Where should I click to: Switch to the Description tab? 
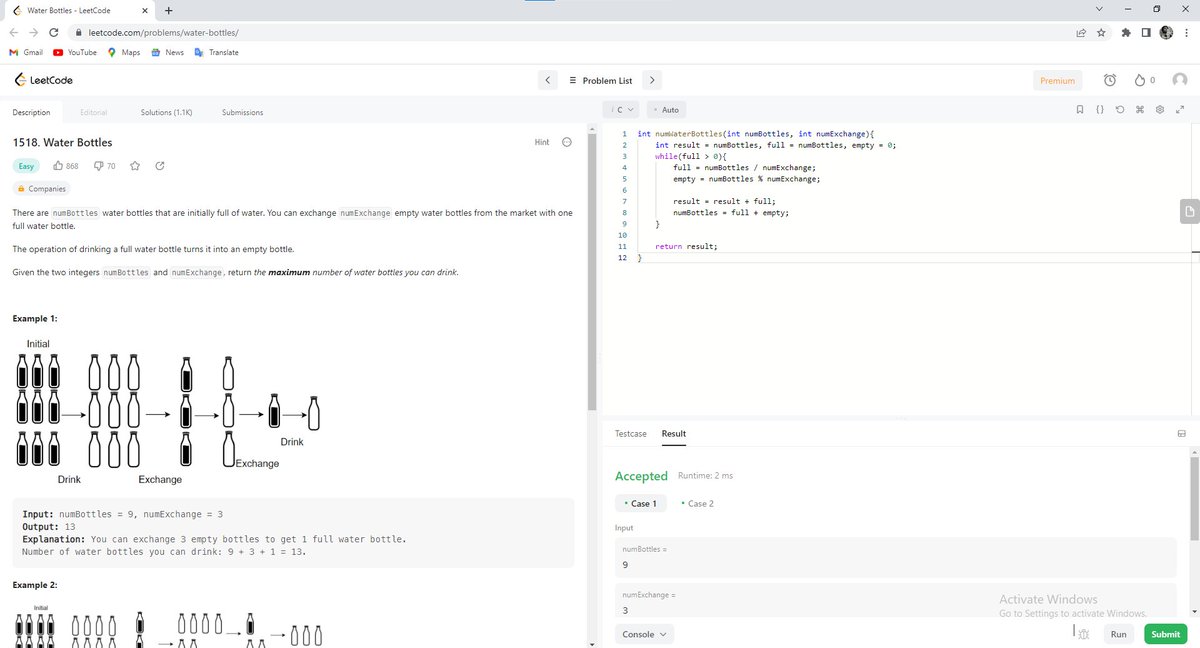tap(31, 112)
